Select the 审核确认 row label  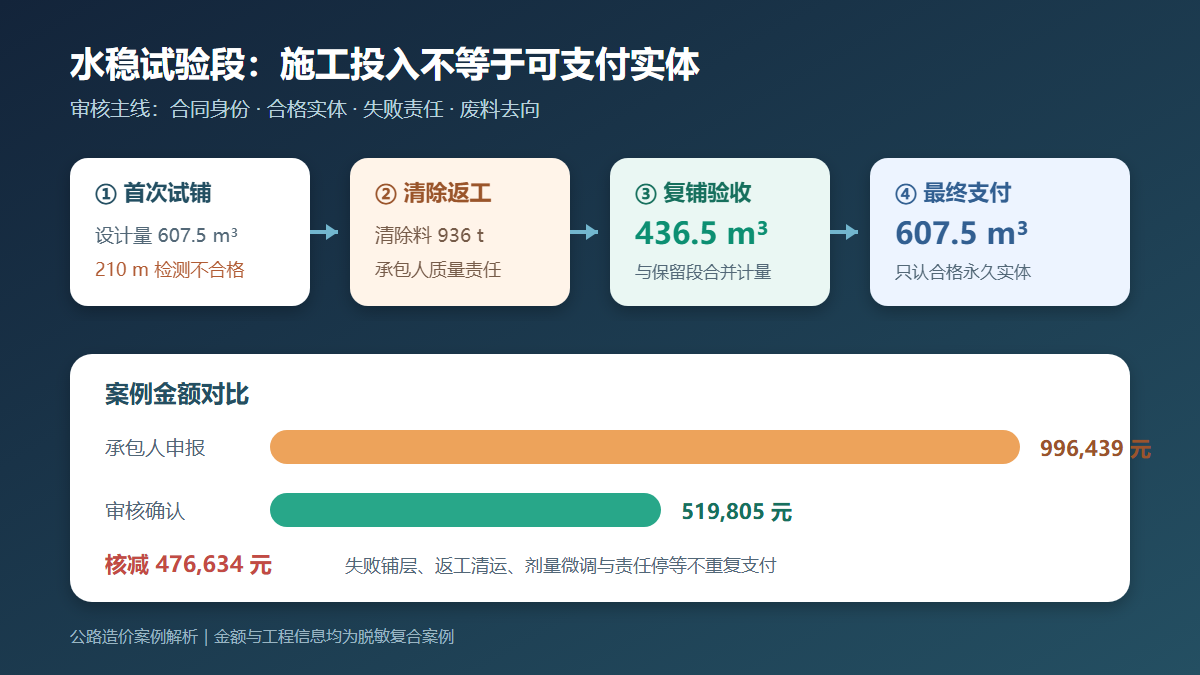click(145, 511)
